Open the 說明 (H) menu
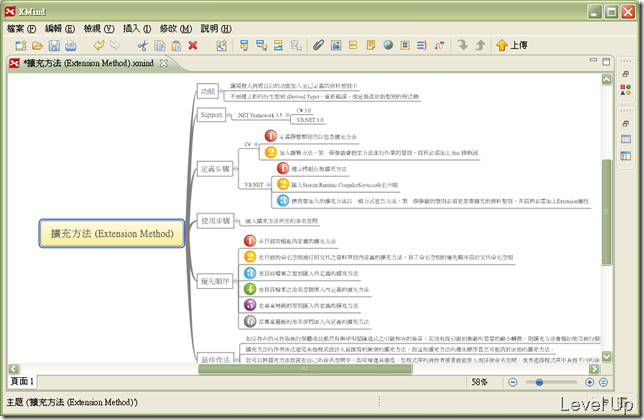The height and width of the screenshot is (420, 644). [216, 28]
